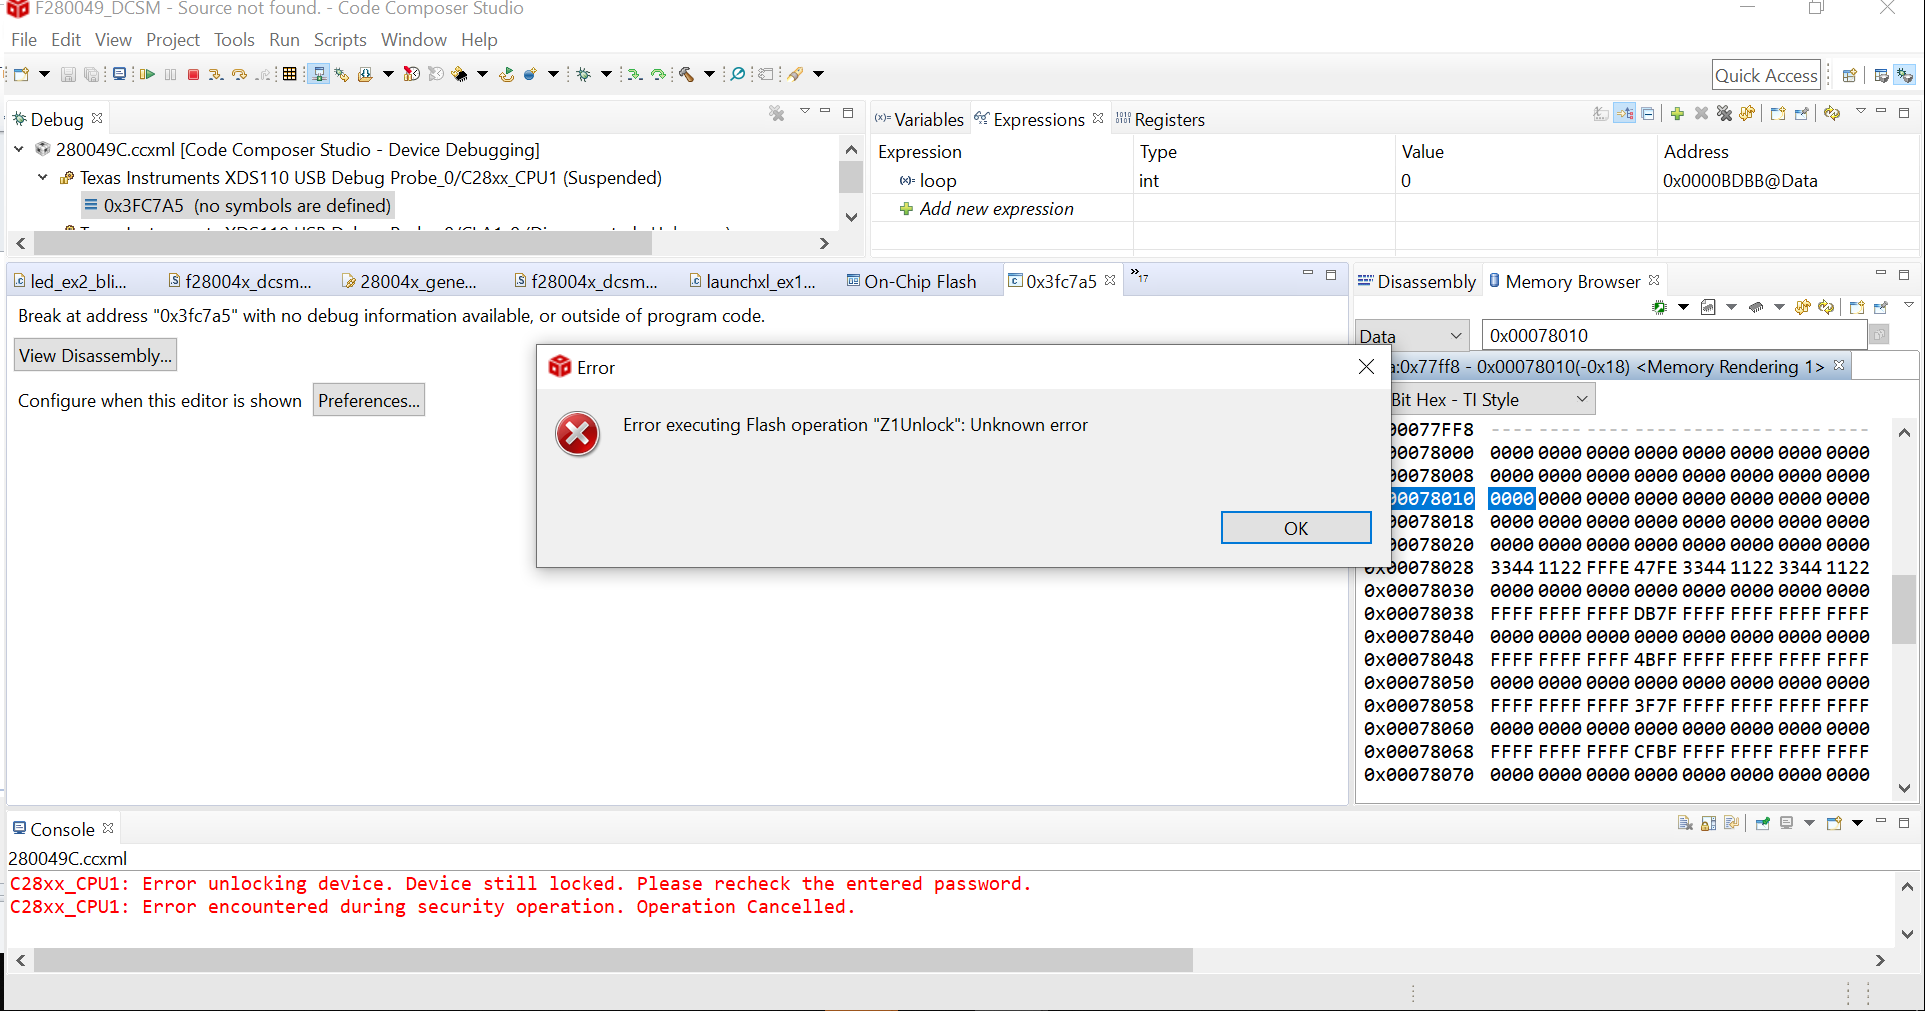Click the Step Over icon
1925x1011 pixels.
[x=239, y=74]
